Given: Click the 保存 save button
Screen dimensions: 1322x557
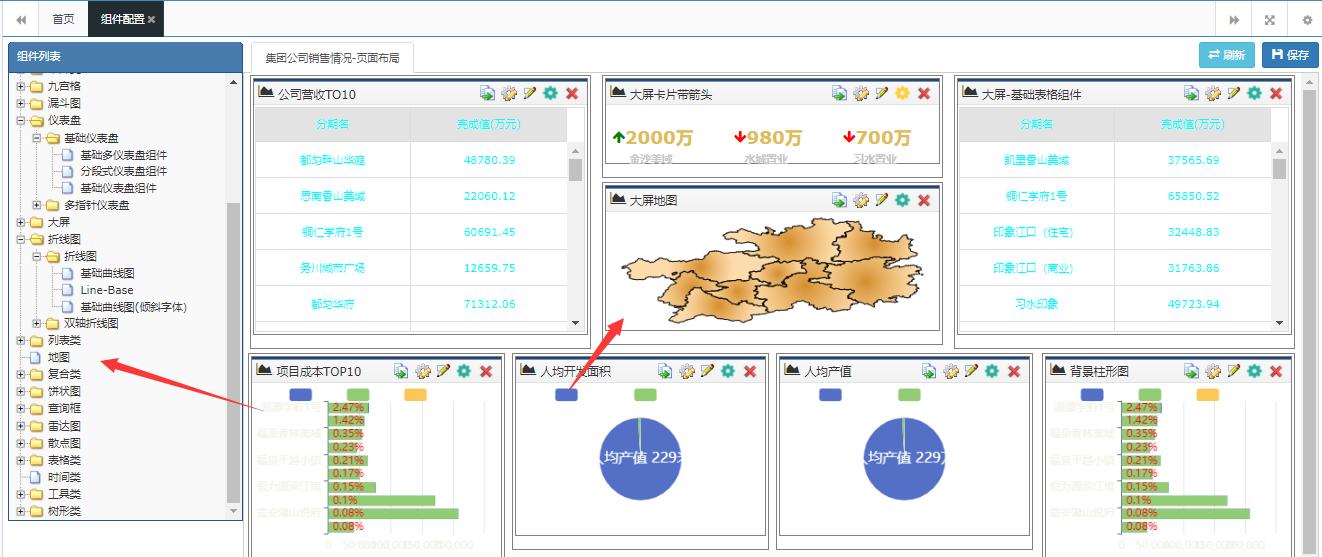Looking at the screenshot, I should (x=1289, y=55).
